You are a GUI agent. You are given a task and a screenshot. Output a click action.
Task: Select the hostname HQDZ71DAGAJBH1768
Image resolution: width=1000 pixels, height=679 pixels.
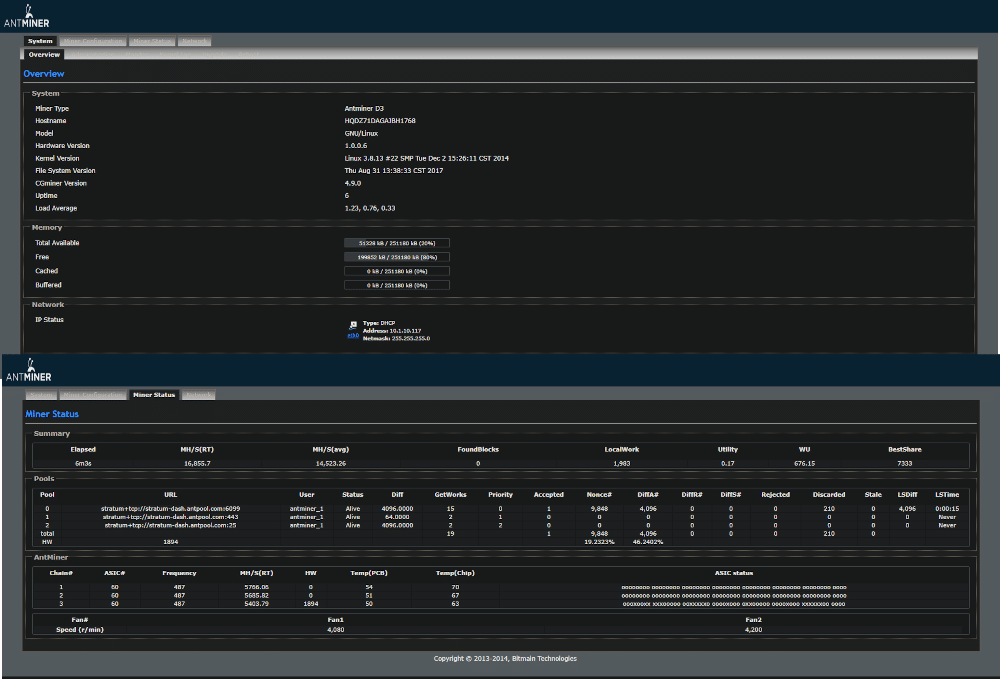[380, 120]
